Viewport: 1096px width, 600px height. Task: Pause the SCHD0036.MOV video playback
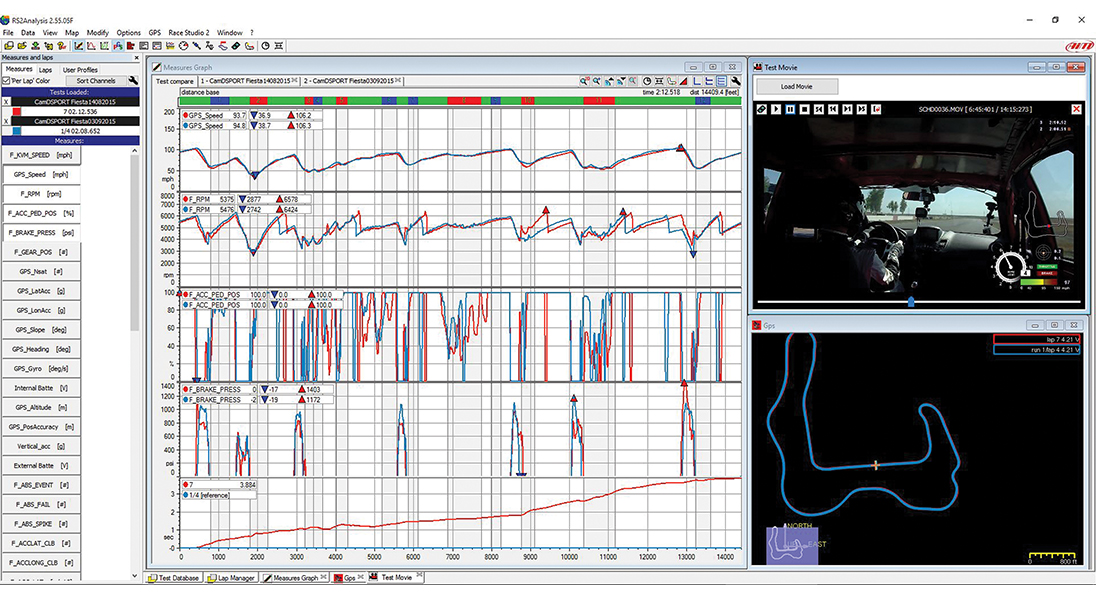point(790,109)
